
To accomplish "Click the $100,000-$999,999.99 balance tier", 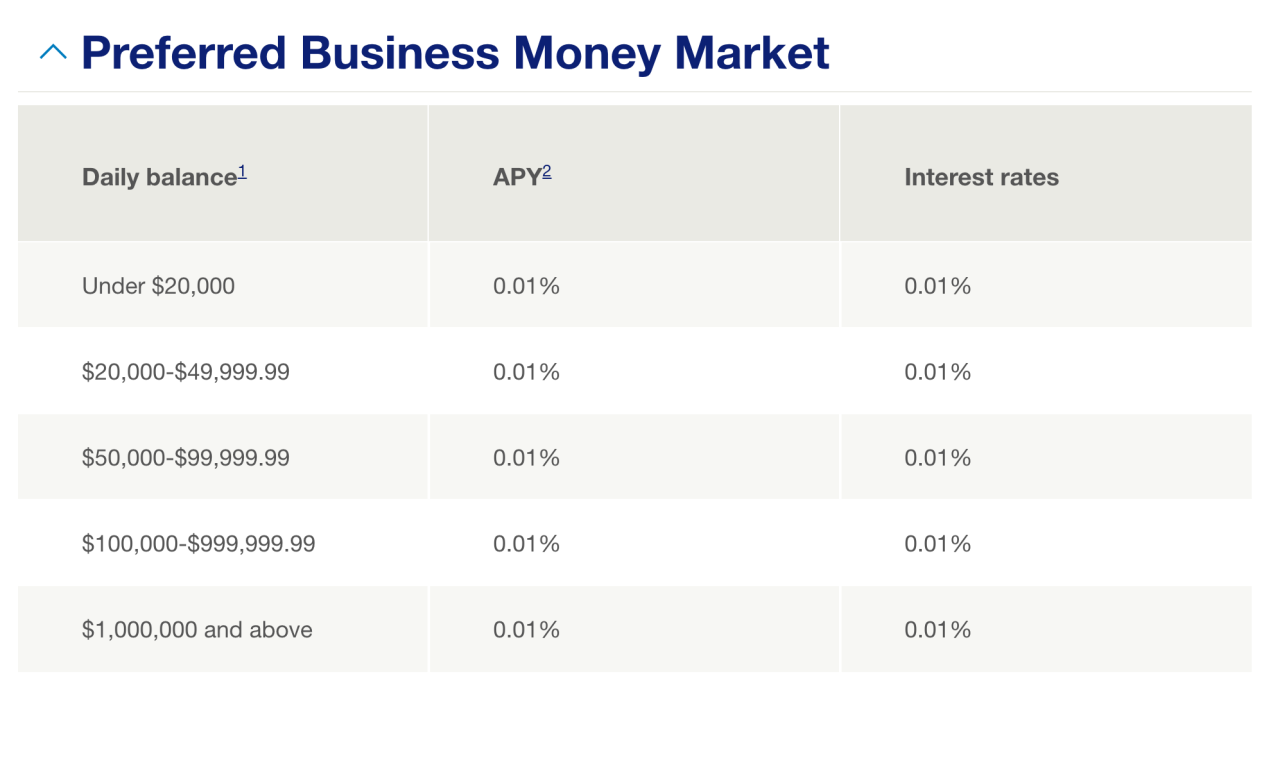I will point(197,544).
